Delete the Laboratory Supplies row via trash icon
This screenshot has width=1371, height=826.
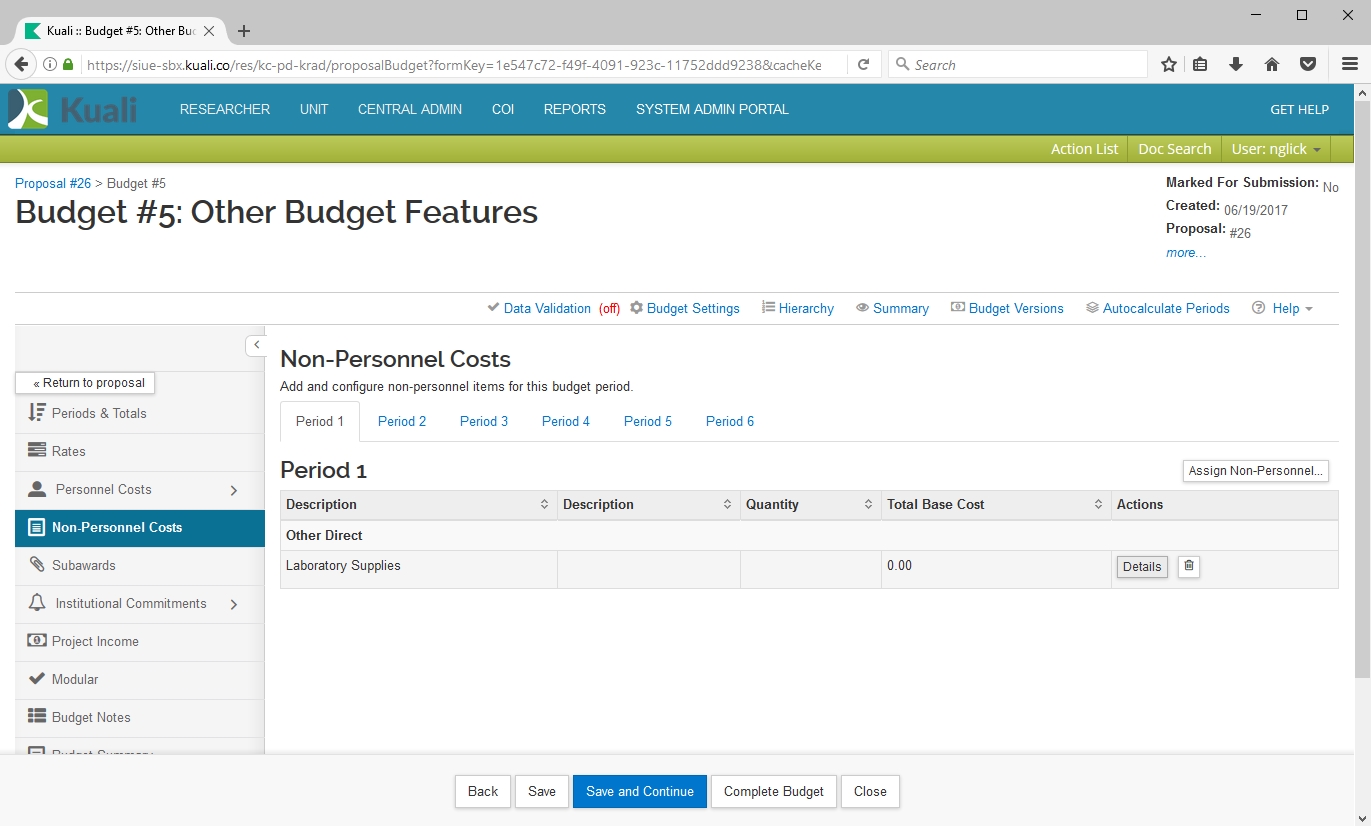1188,566
